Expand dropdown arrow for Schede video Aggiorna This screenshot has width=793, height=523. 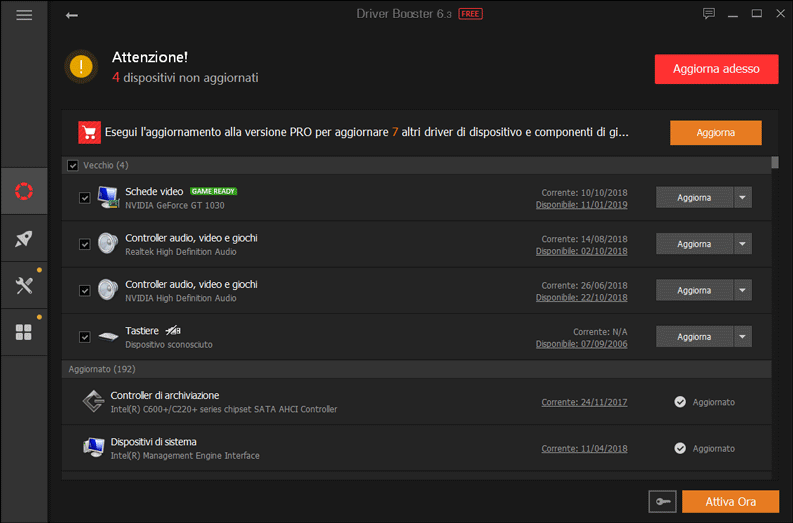(742, 197)
